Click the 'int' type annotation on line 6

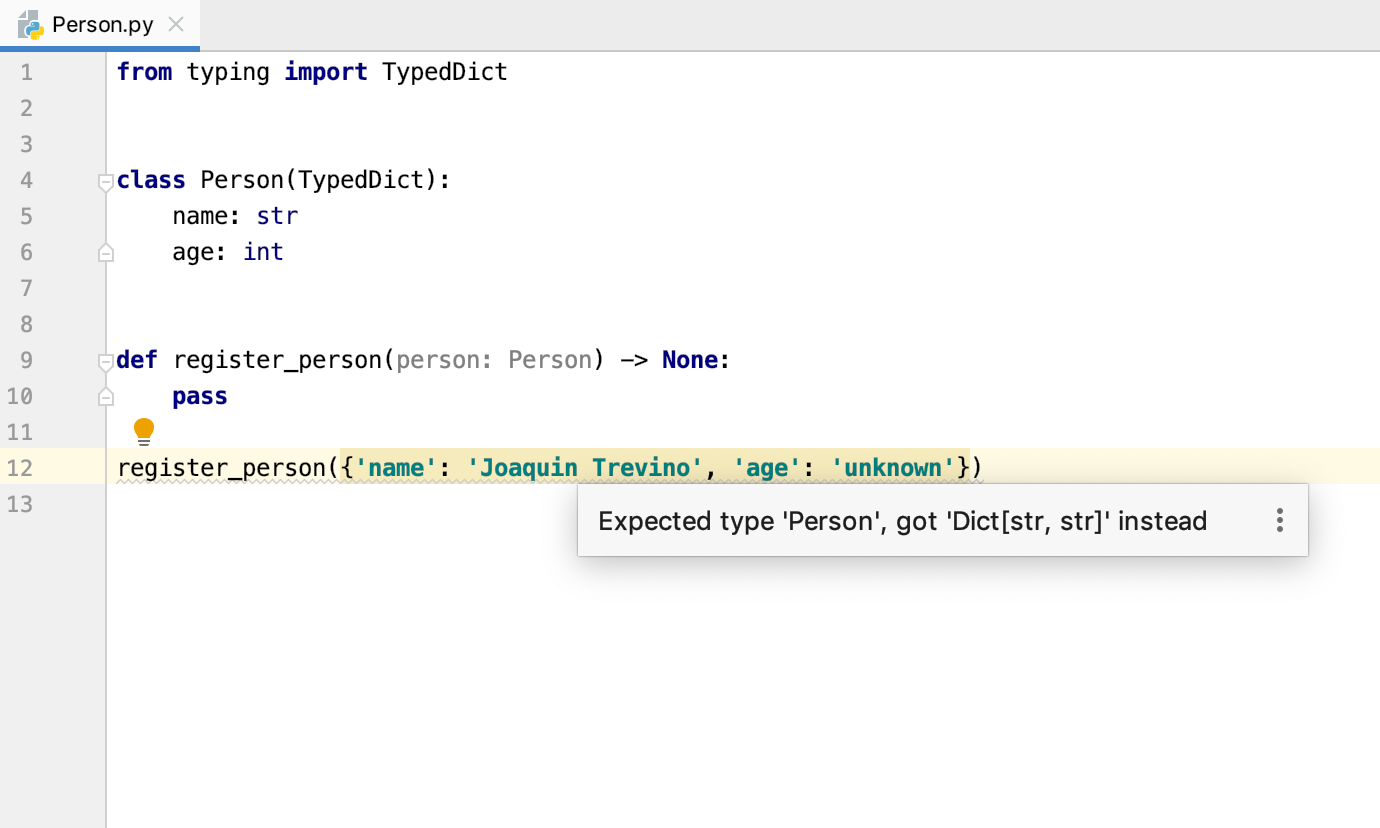tap(263, 252)
